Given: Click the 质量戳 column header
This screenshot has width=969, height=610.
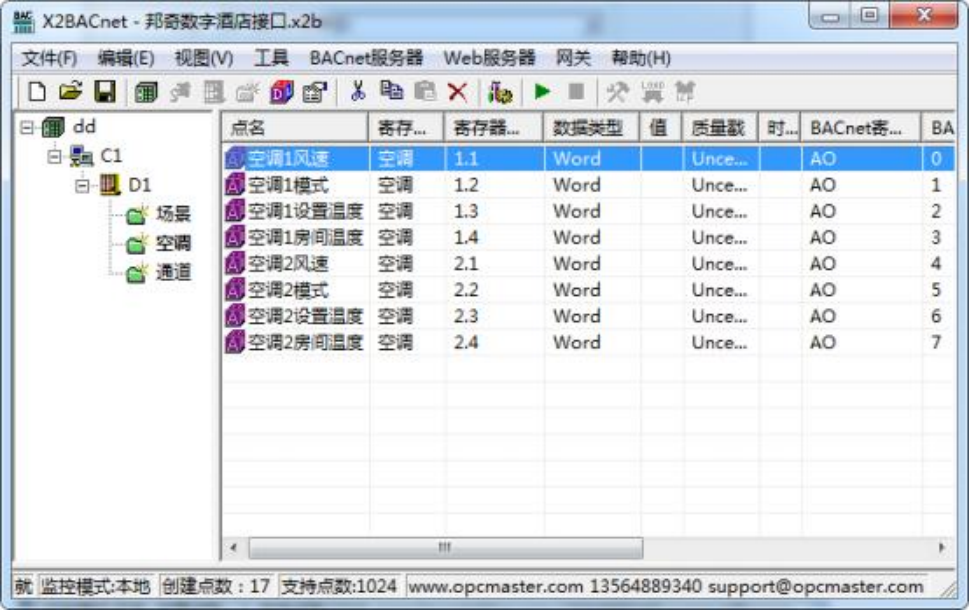Looking at the screenshot, I should coord(720,128).
